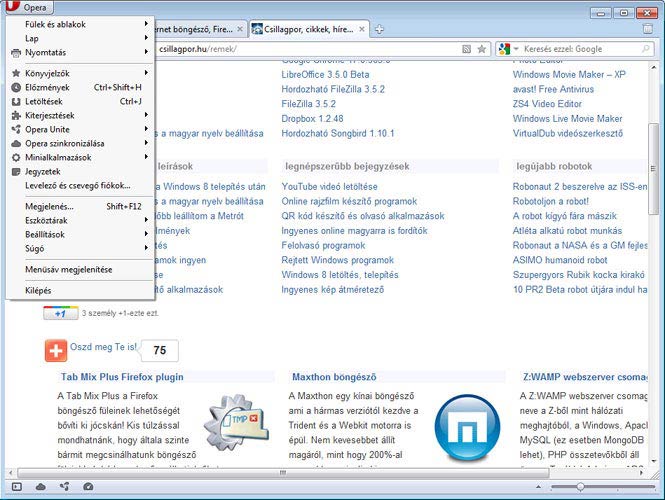Screen dimensions: 665x500
Task: Expand Könyvjelzők submenu arrow
Action: [146, 73]
